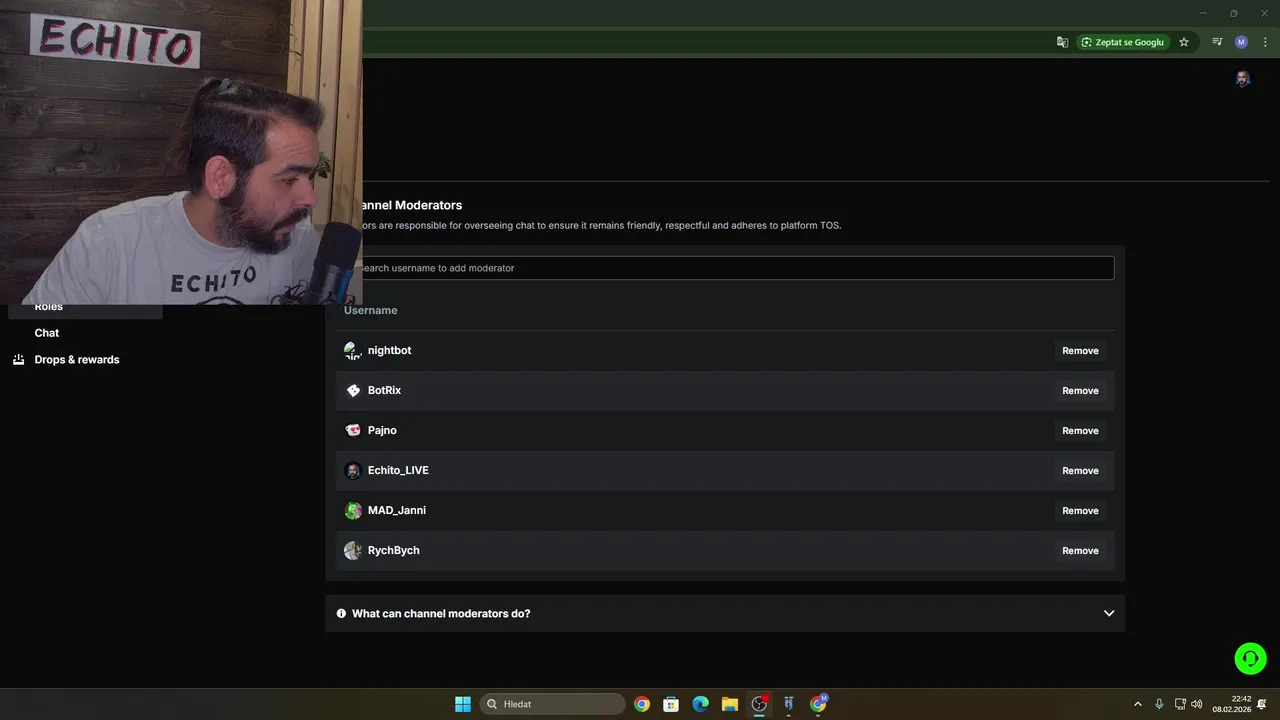Click the Pajno username text
1280x720 pixels.
pos(382,430)
